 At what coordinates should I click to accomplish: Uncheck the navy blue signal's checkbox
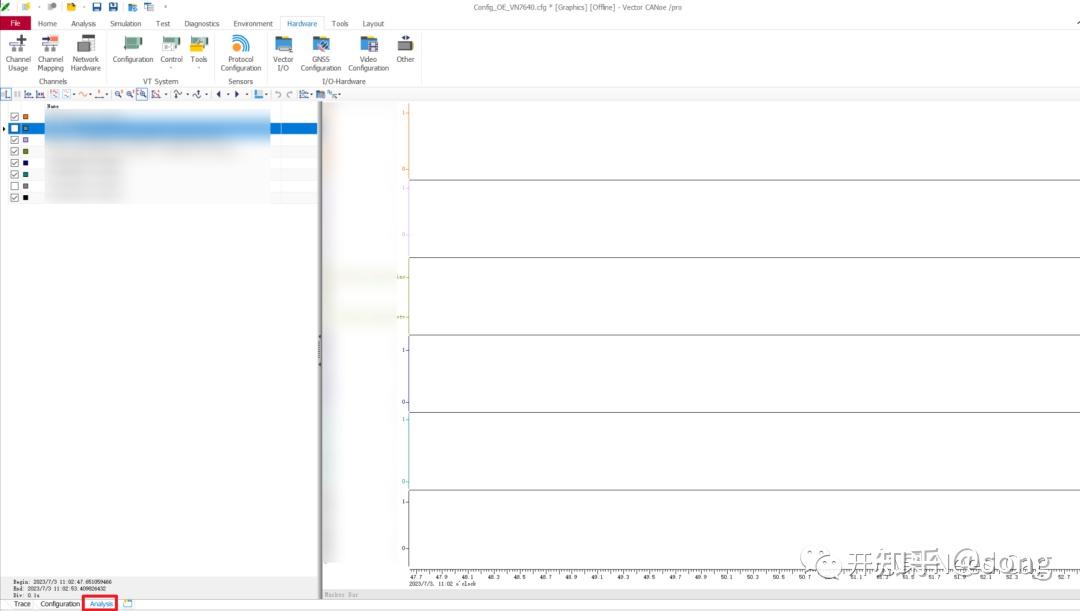click(x=14, y=163)
